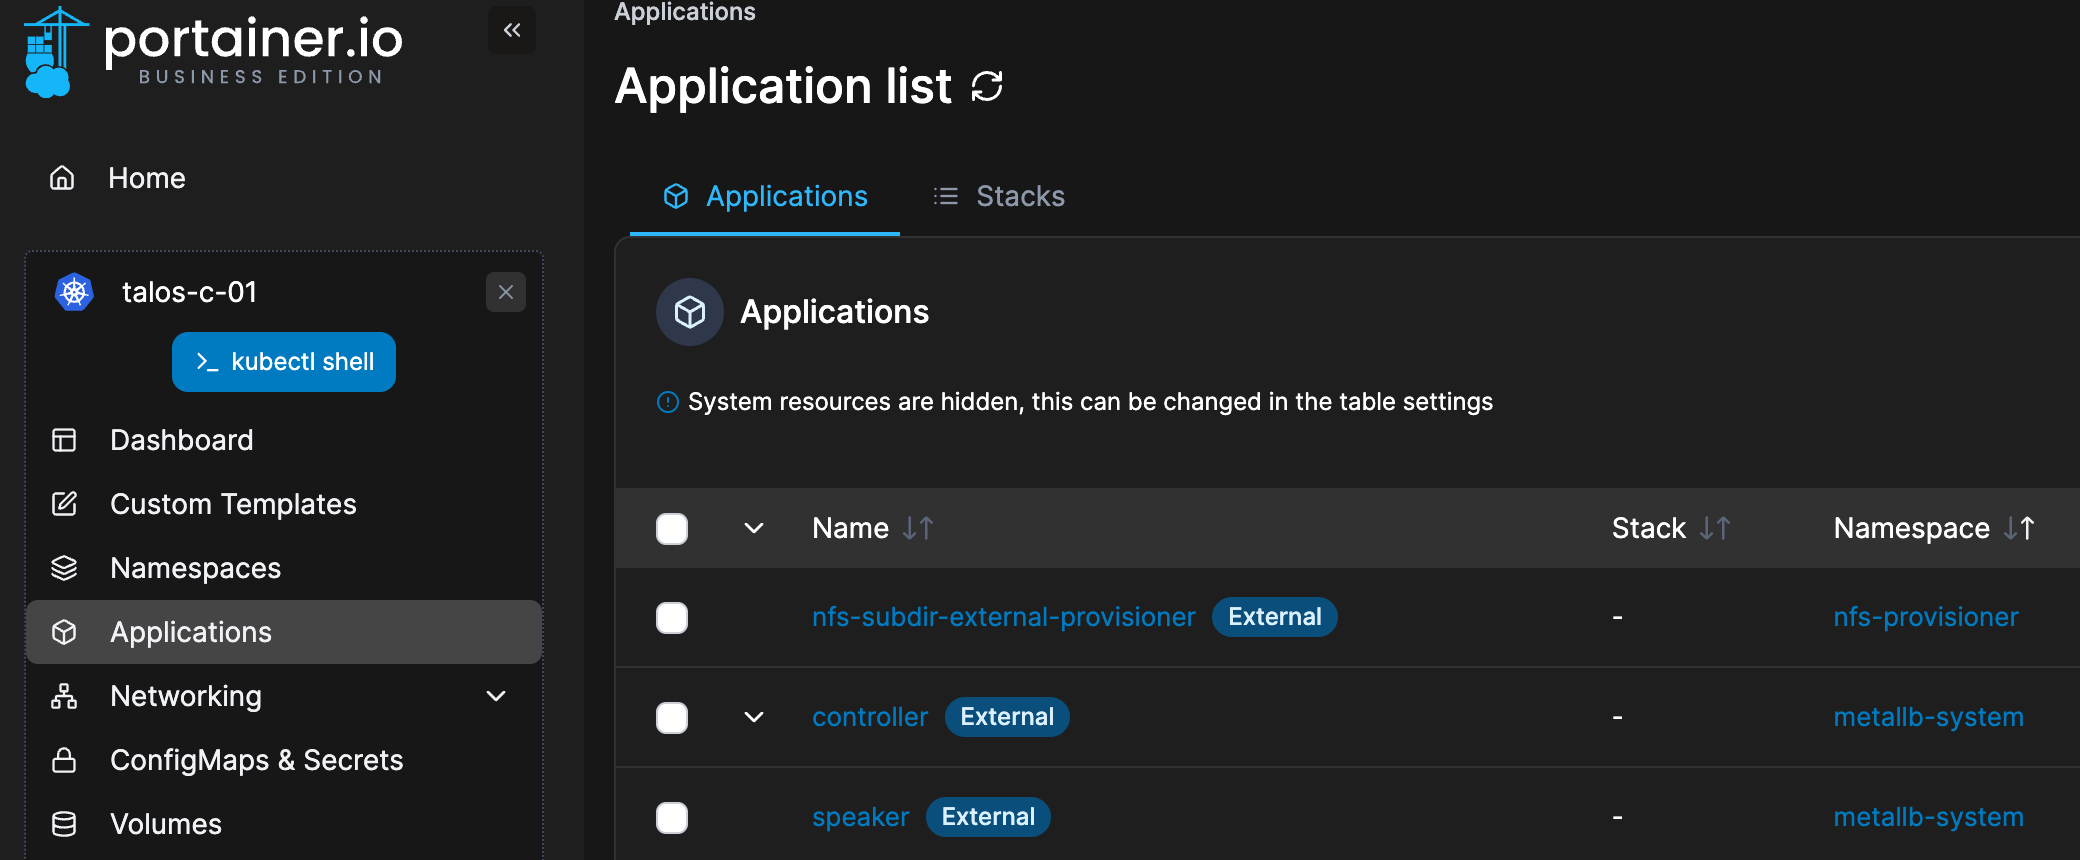Open the kubectl shell
2080x860 pixels.
(x=284, y=362)
